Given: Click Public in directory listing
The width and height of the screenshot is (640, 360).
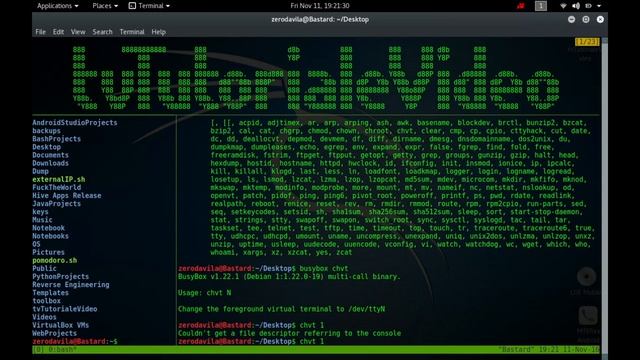Looking at the screenshot, I should coord(44,268).
